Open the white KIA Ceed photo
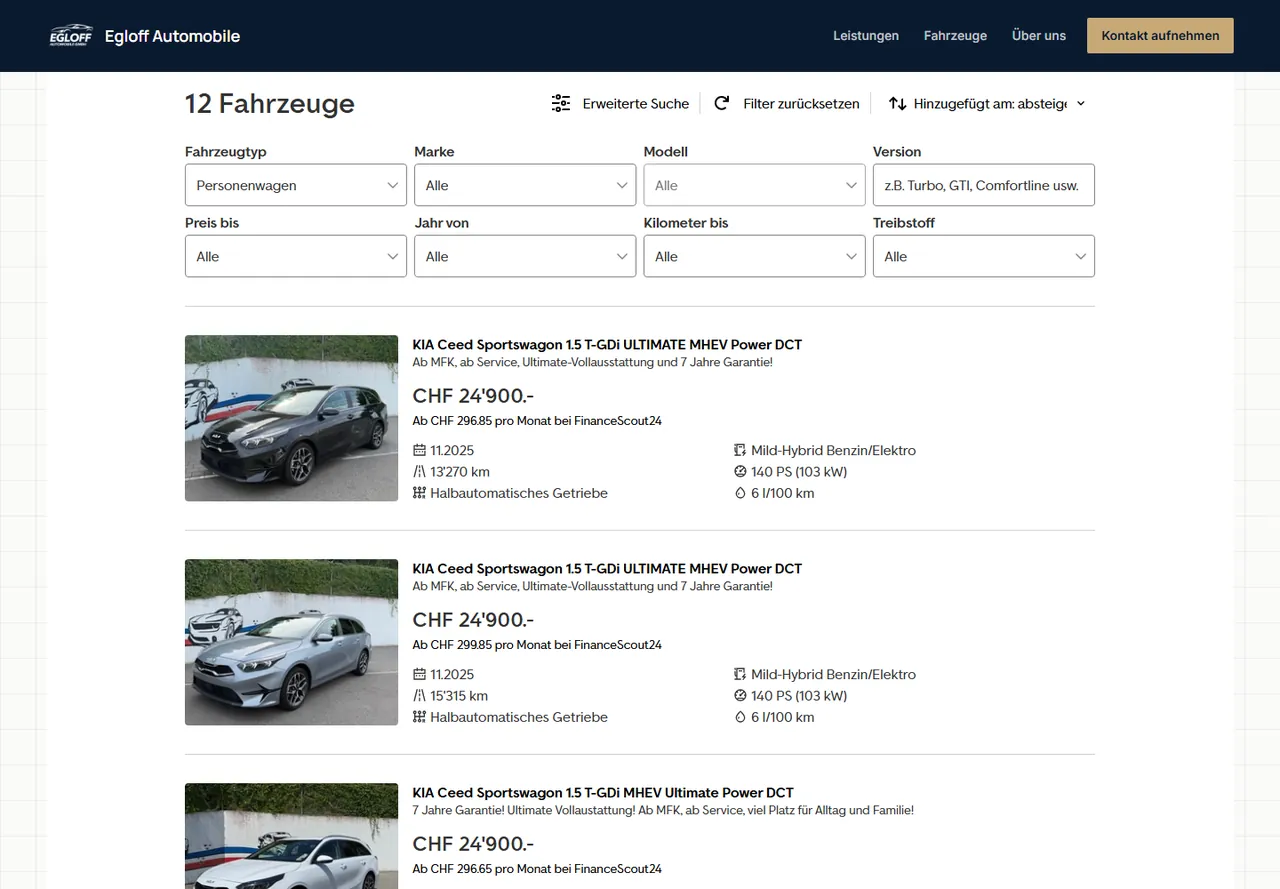 [291, 836]
